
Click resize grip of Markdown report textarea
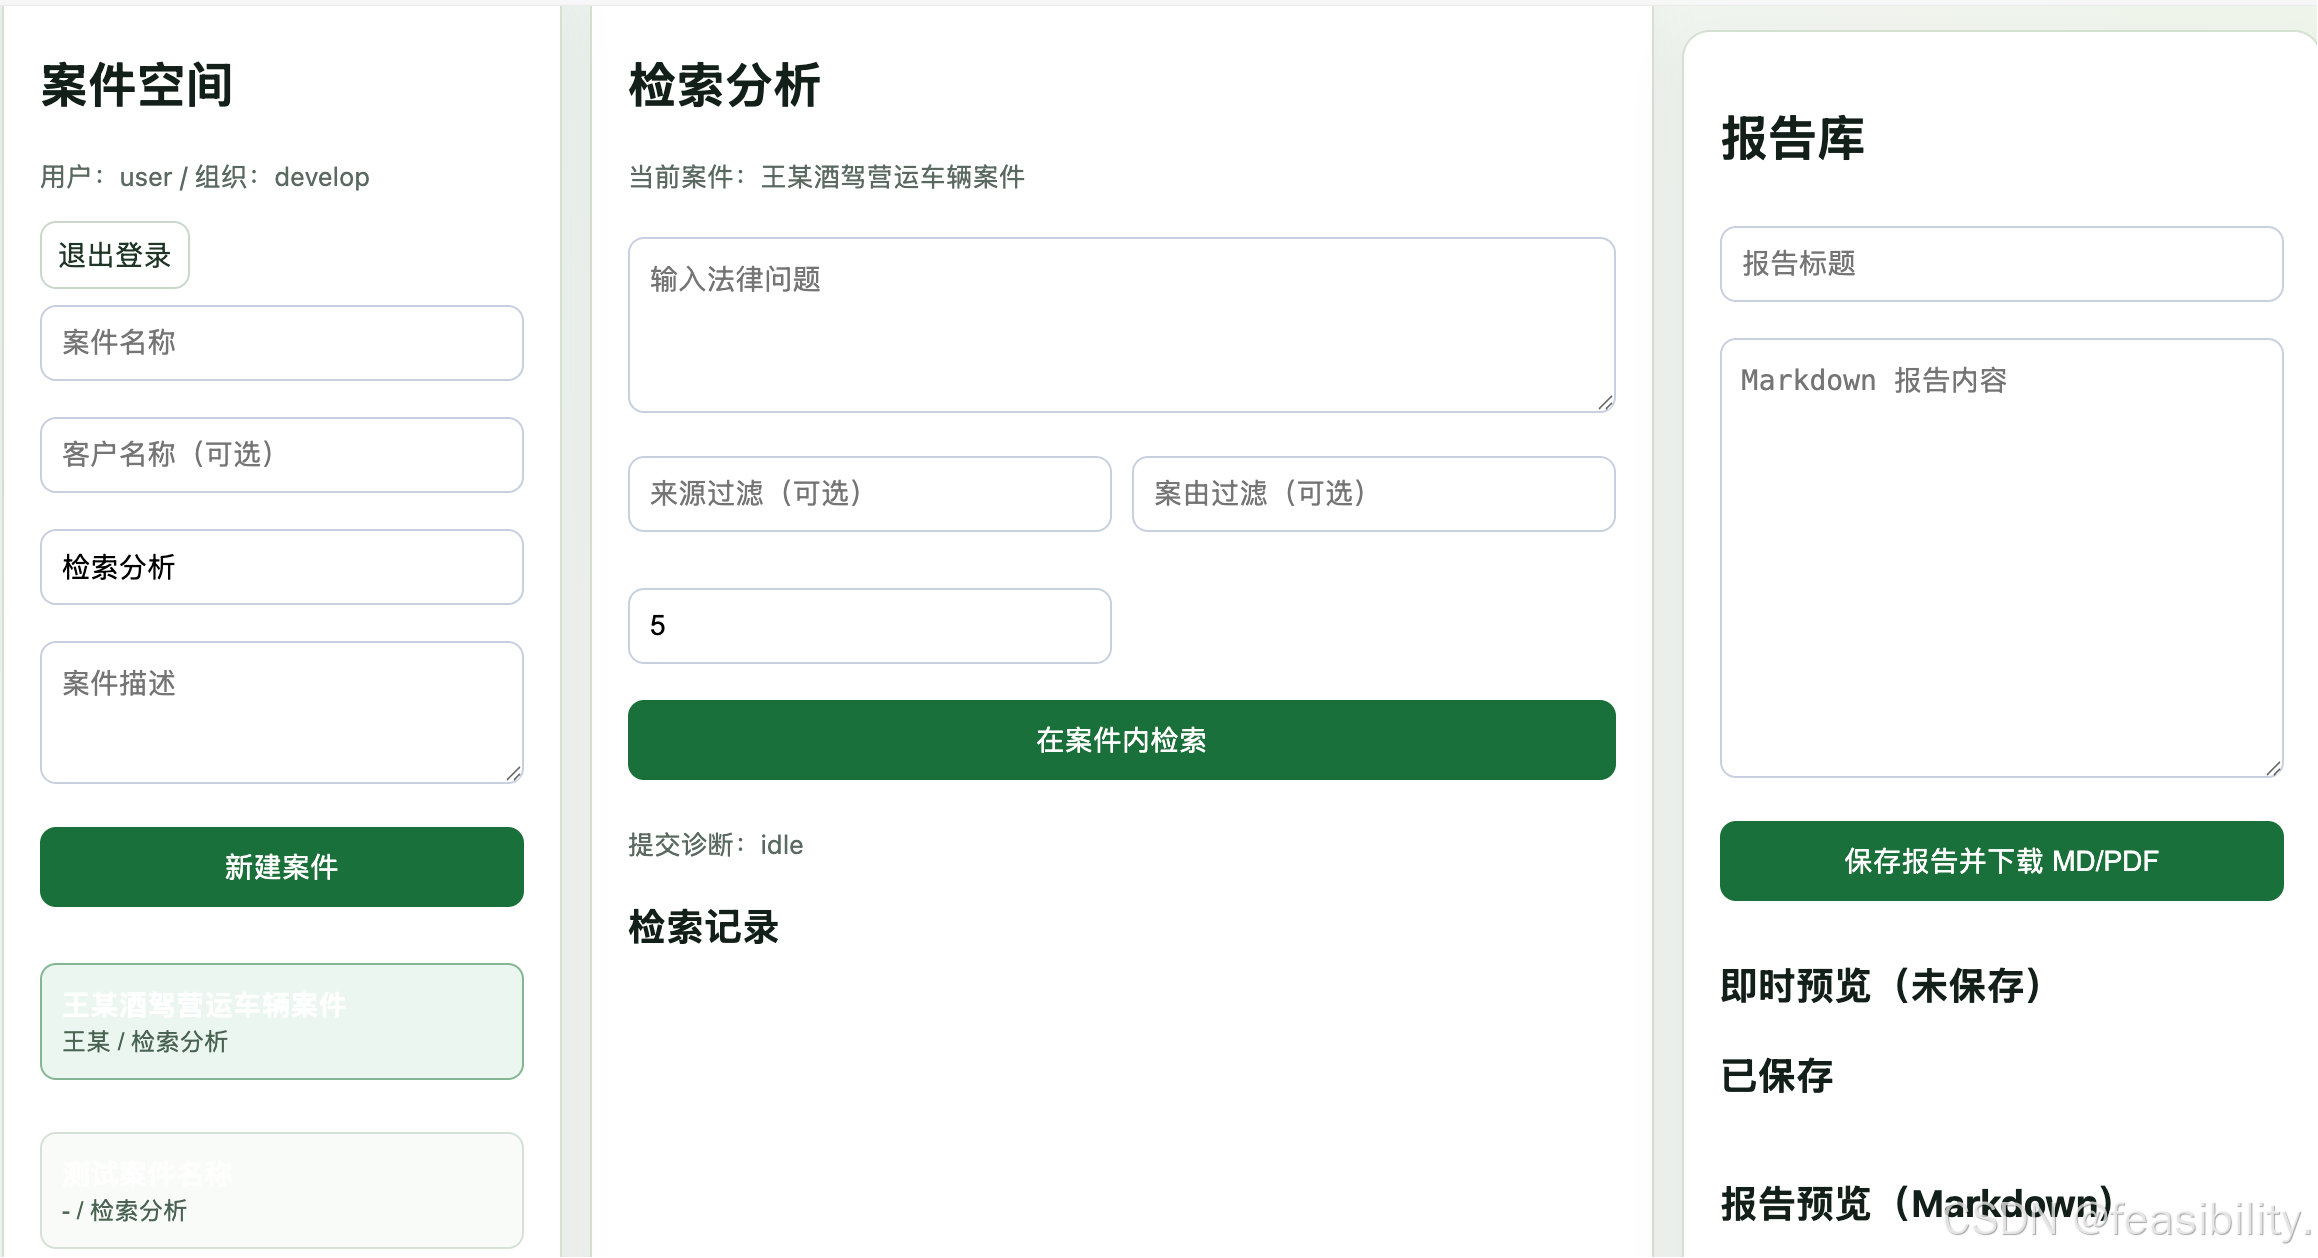(2273, 768)
